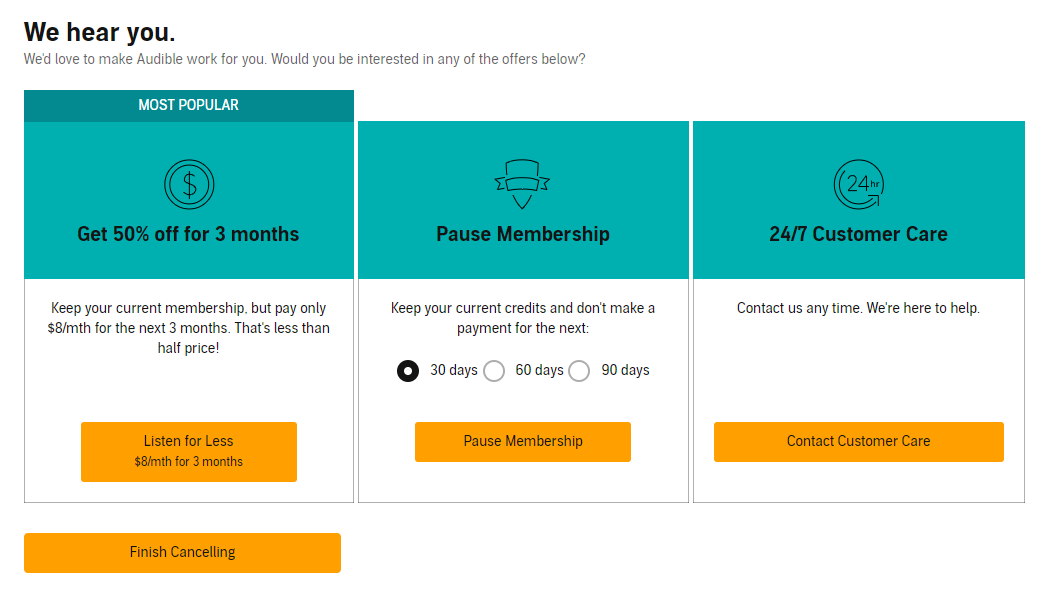This screenshot has width=1064, height=595.
Task: Click the Contact us any time text
Action: 858,308
